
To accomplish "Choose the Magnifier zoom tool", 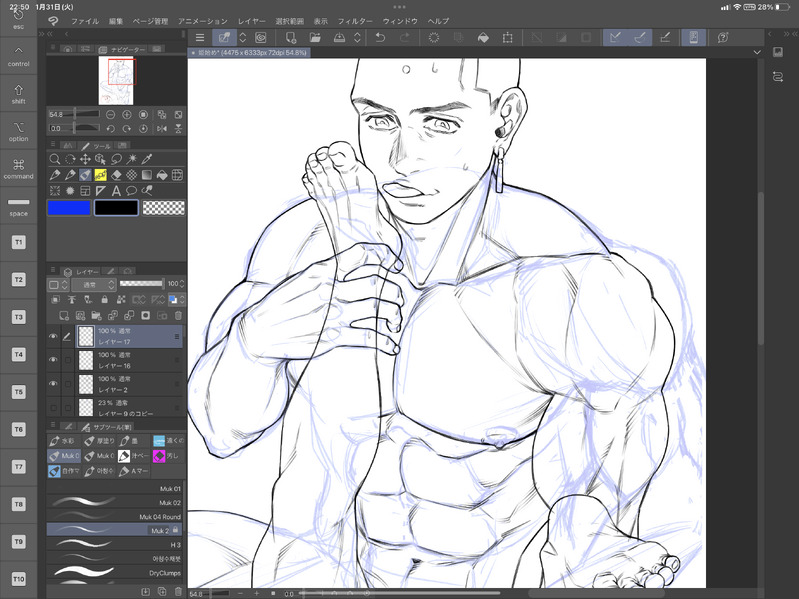I will pyautogui.click(x=55, y=159).
